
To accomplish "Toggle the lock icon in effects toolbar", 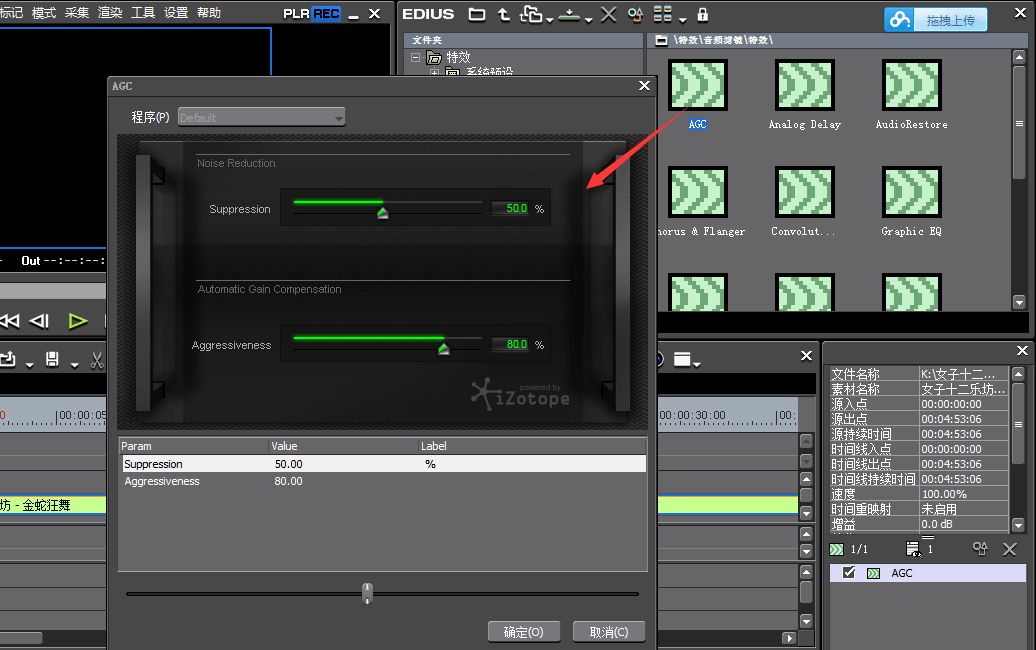I will click(x=702, y=15).
